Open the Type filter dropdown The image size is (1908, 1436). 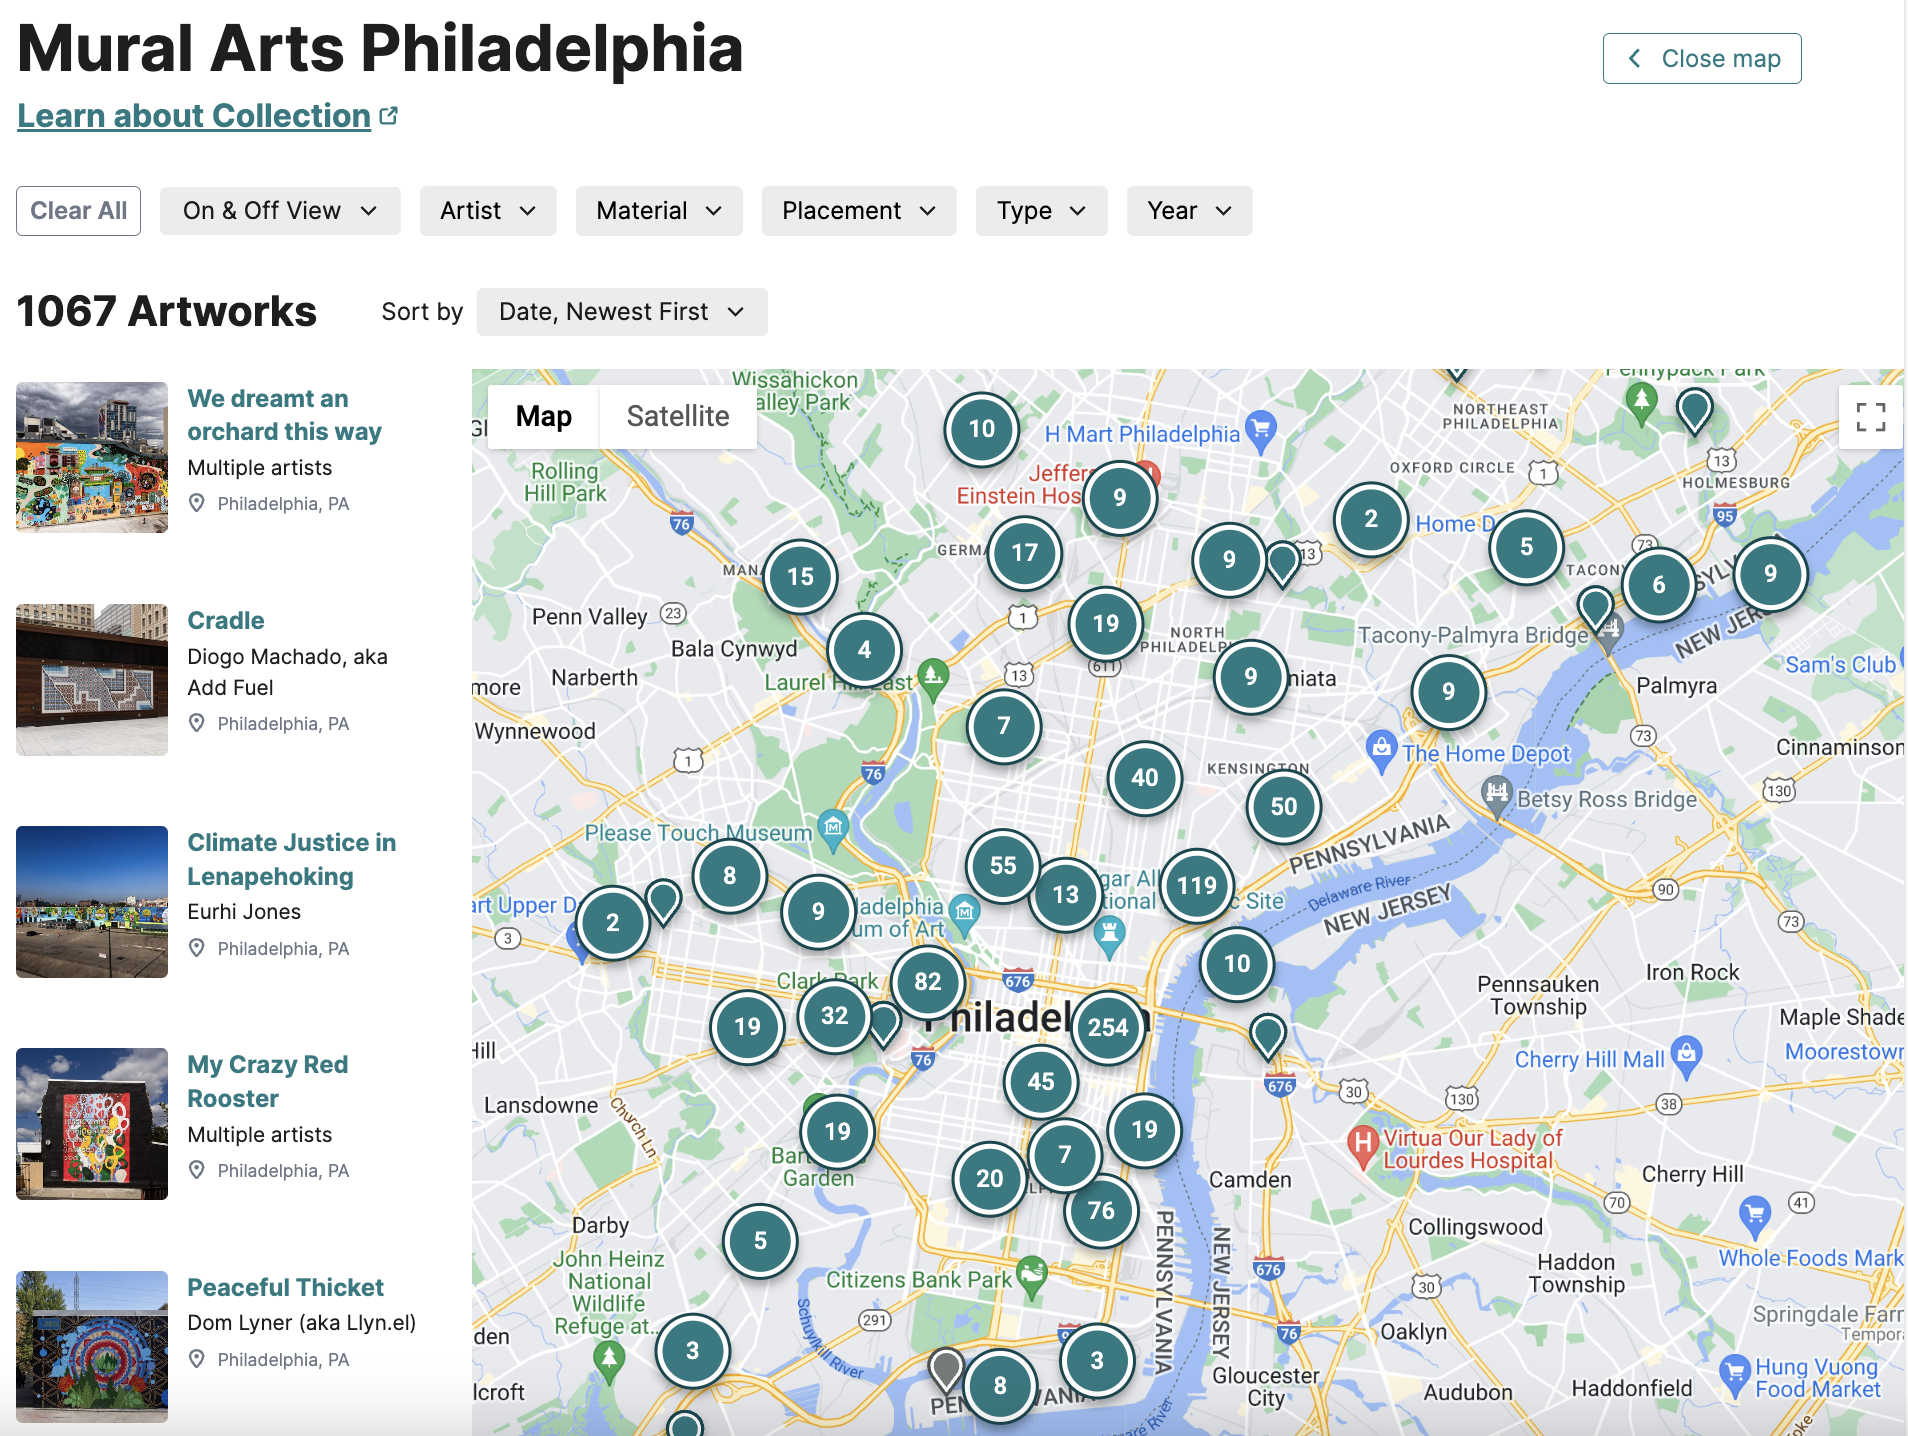pos(1041,211)
